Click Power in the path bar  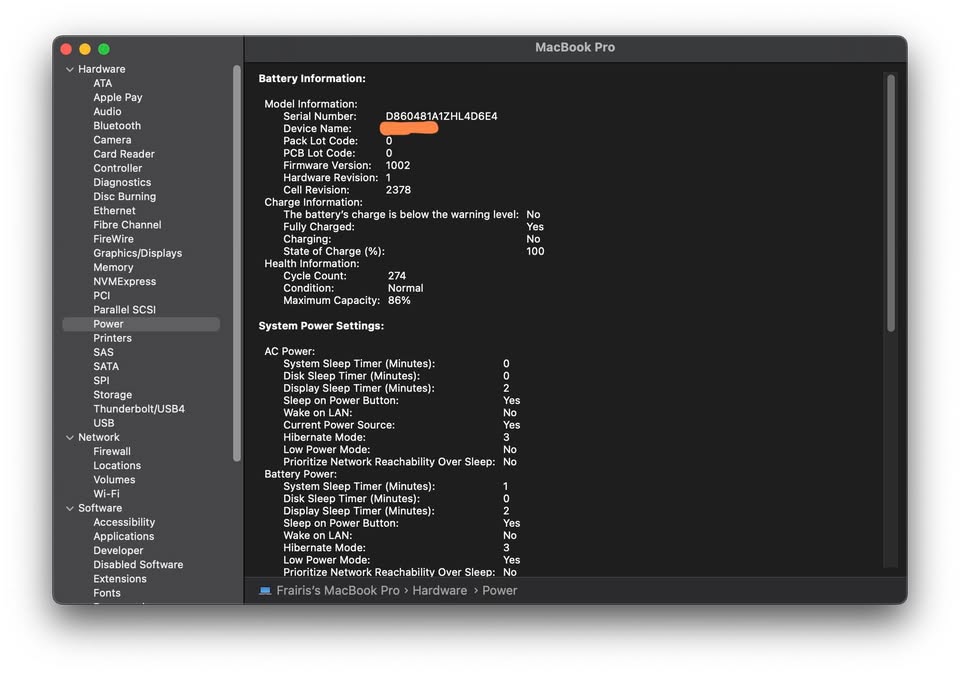pyautogui.click(x=499, y=591)
